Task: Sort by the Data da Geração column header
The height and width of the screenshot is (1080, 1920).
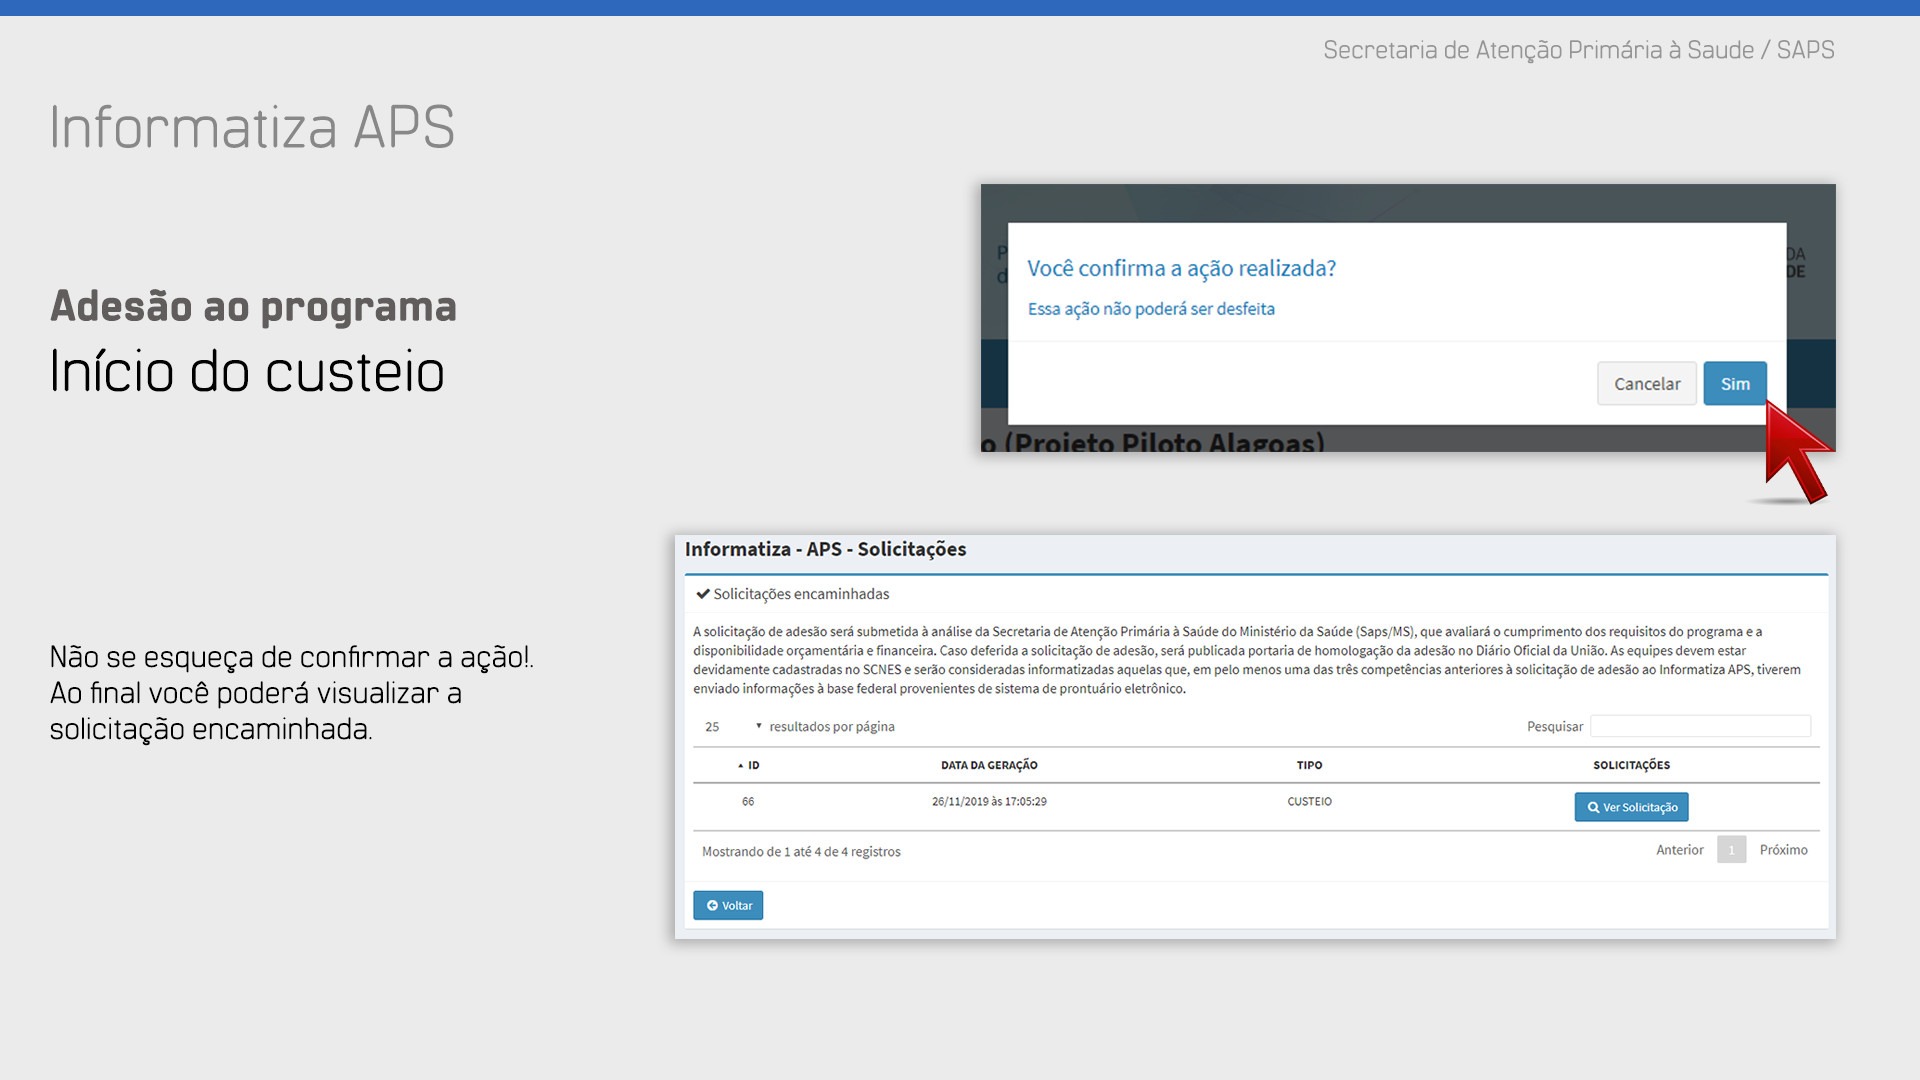Action: coord(989,765)
